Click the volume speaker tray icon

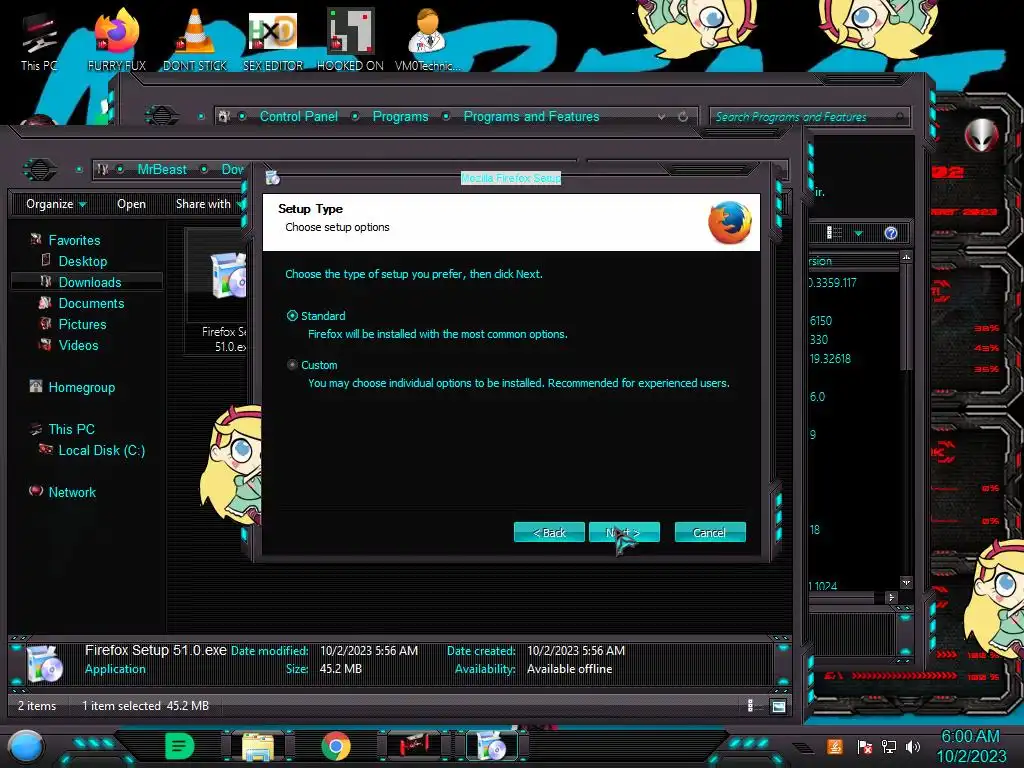pyautogui.click(x=912, y=746)
